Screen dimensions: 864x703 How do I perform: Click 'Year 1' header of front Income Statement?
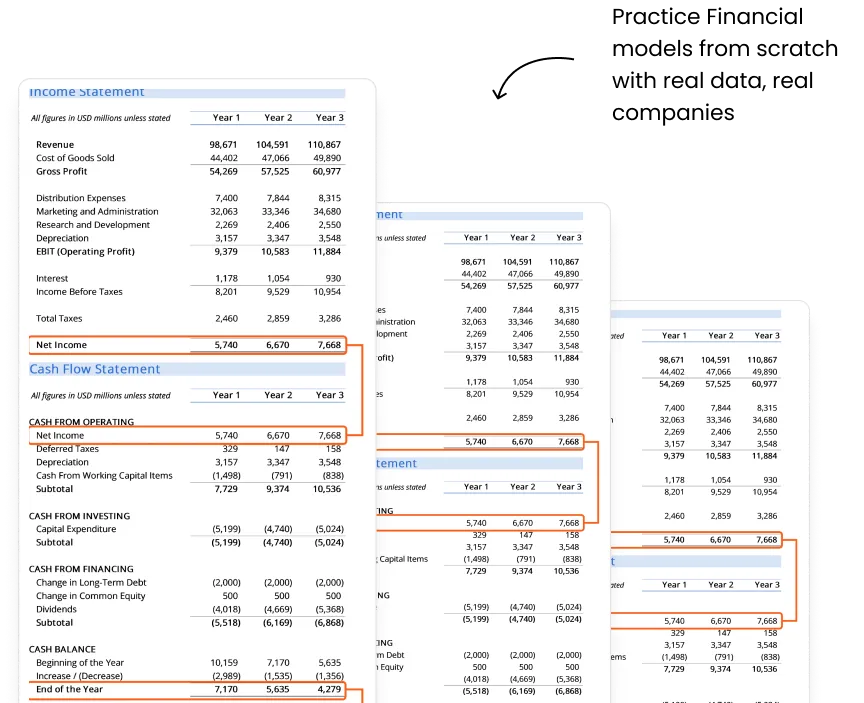coord(226,117)
